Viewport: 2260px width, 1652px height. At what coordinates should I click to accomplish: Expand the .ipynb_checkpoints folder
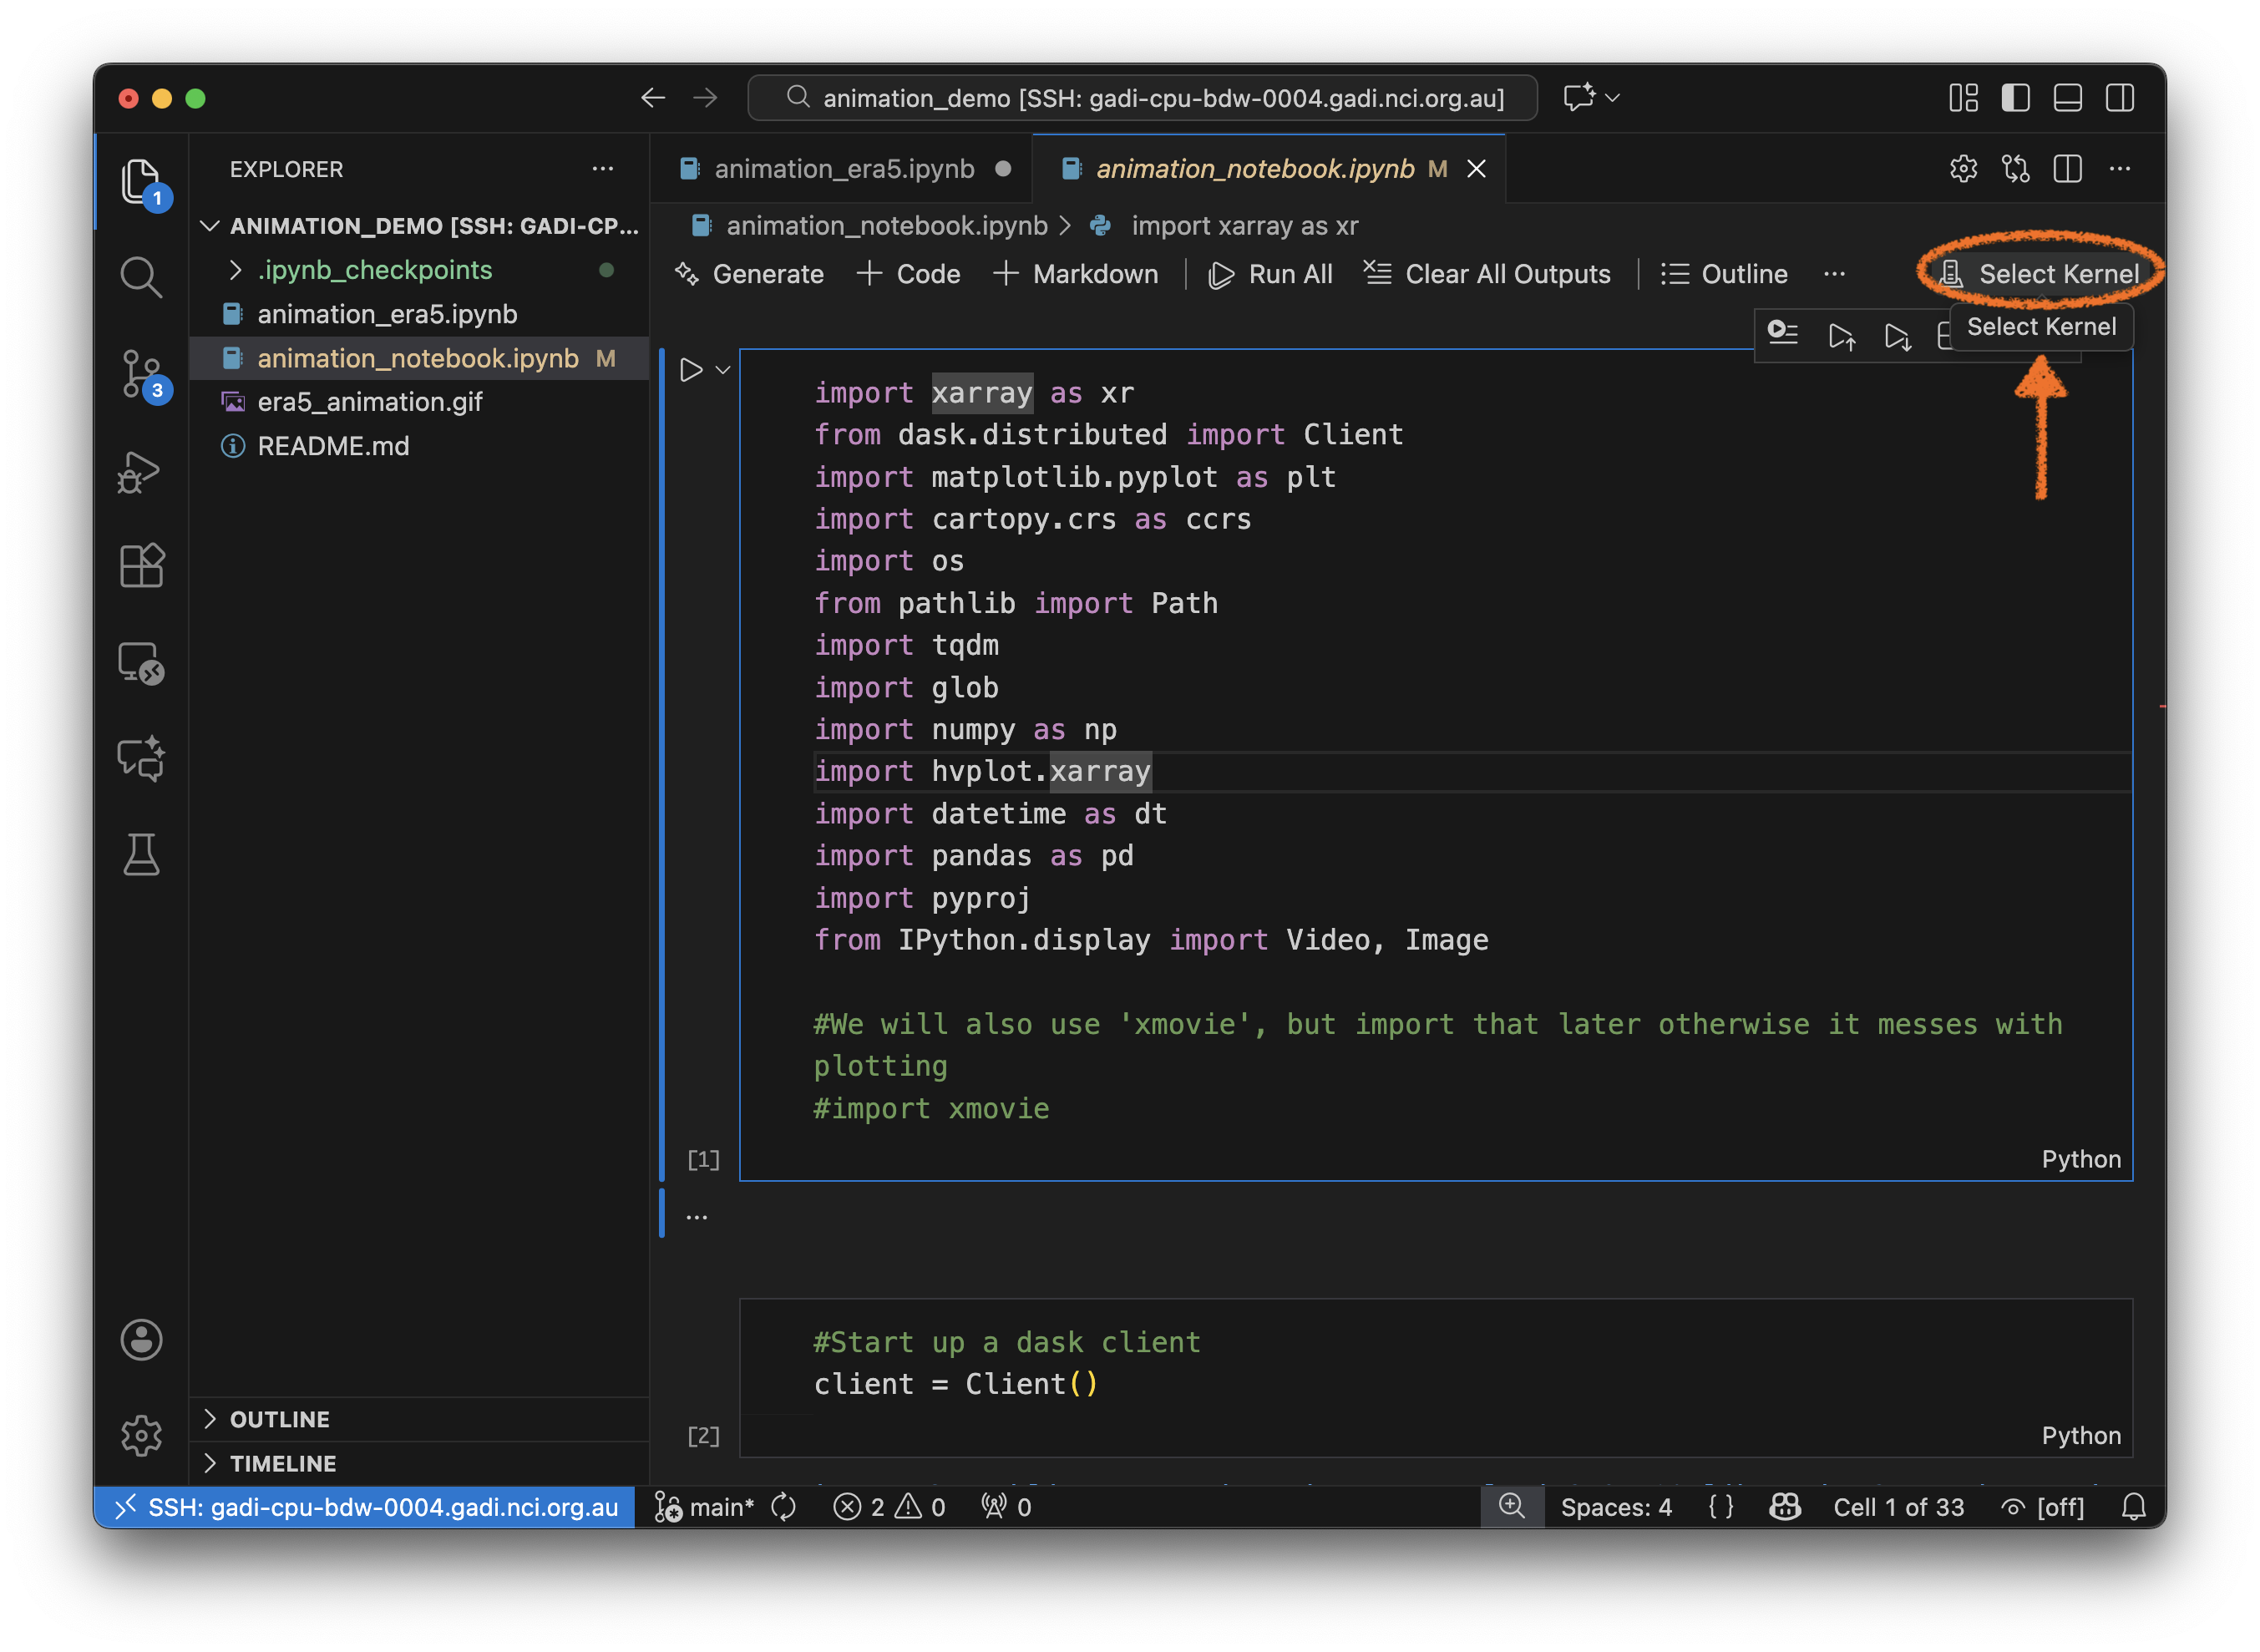374,270
